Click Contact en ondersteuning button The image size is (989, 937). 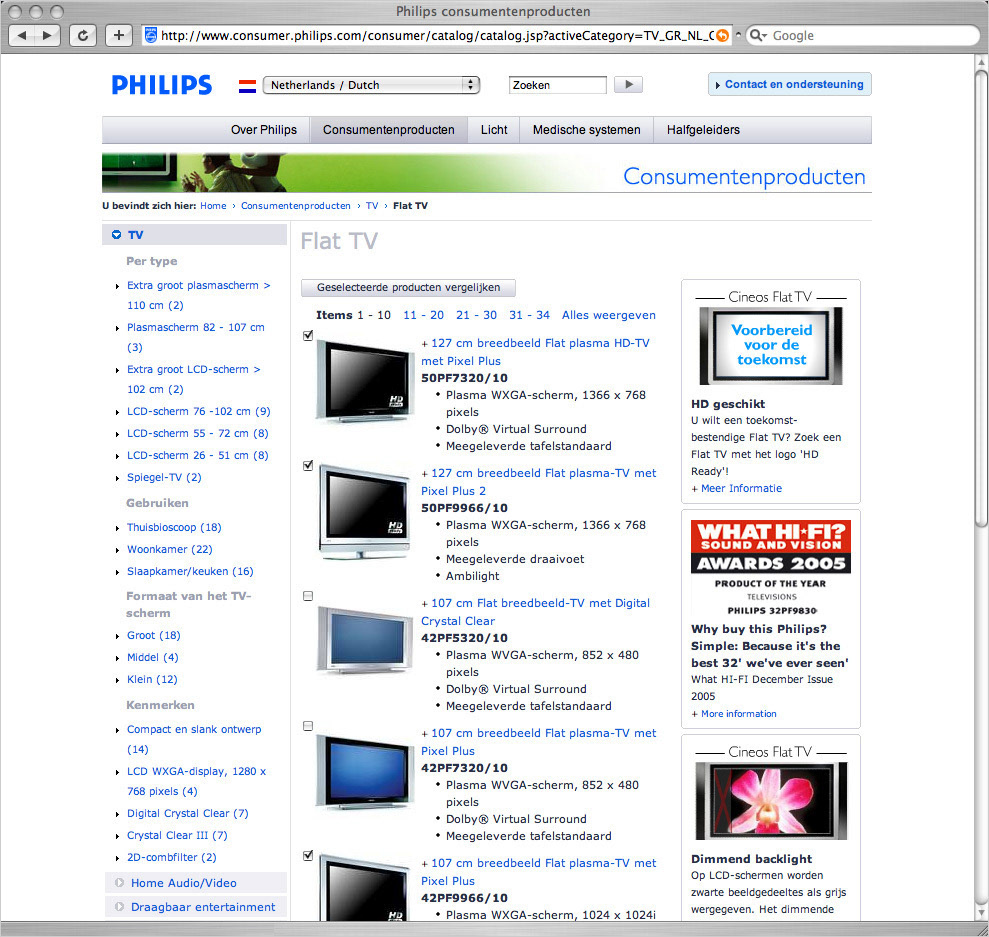790,84
